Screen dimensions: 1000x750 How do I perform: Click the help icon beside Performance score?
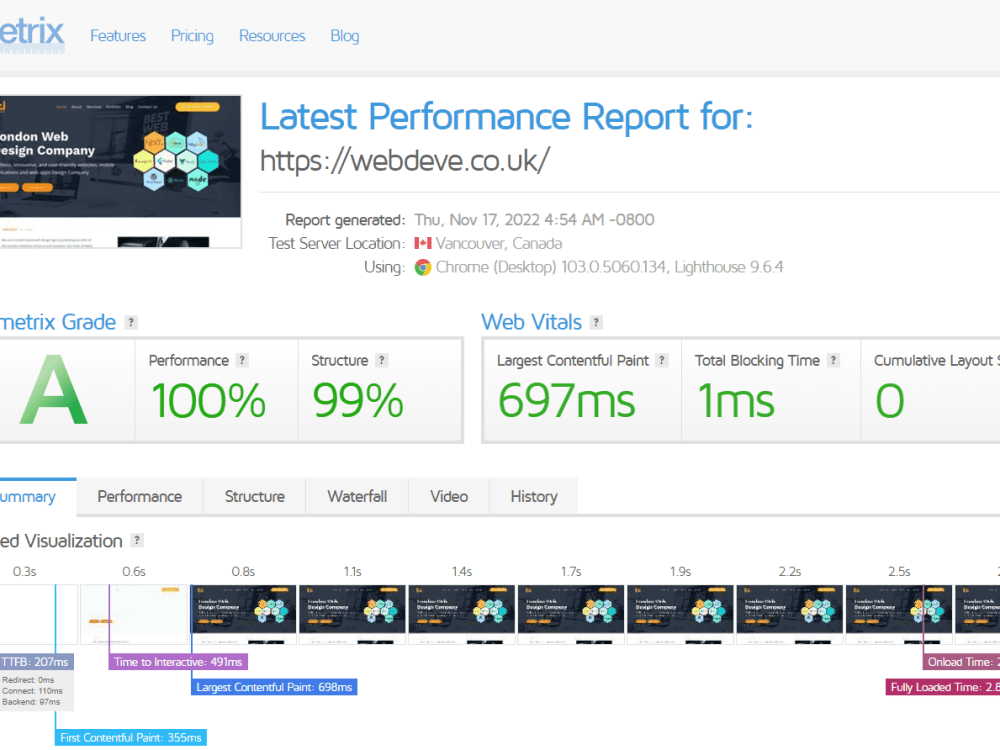[x=242, y=360]
